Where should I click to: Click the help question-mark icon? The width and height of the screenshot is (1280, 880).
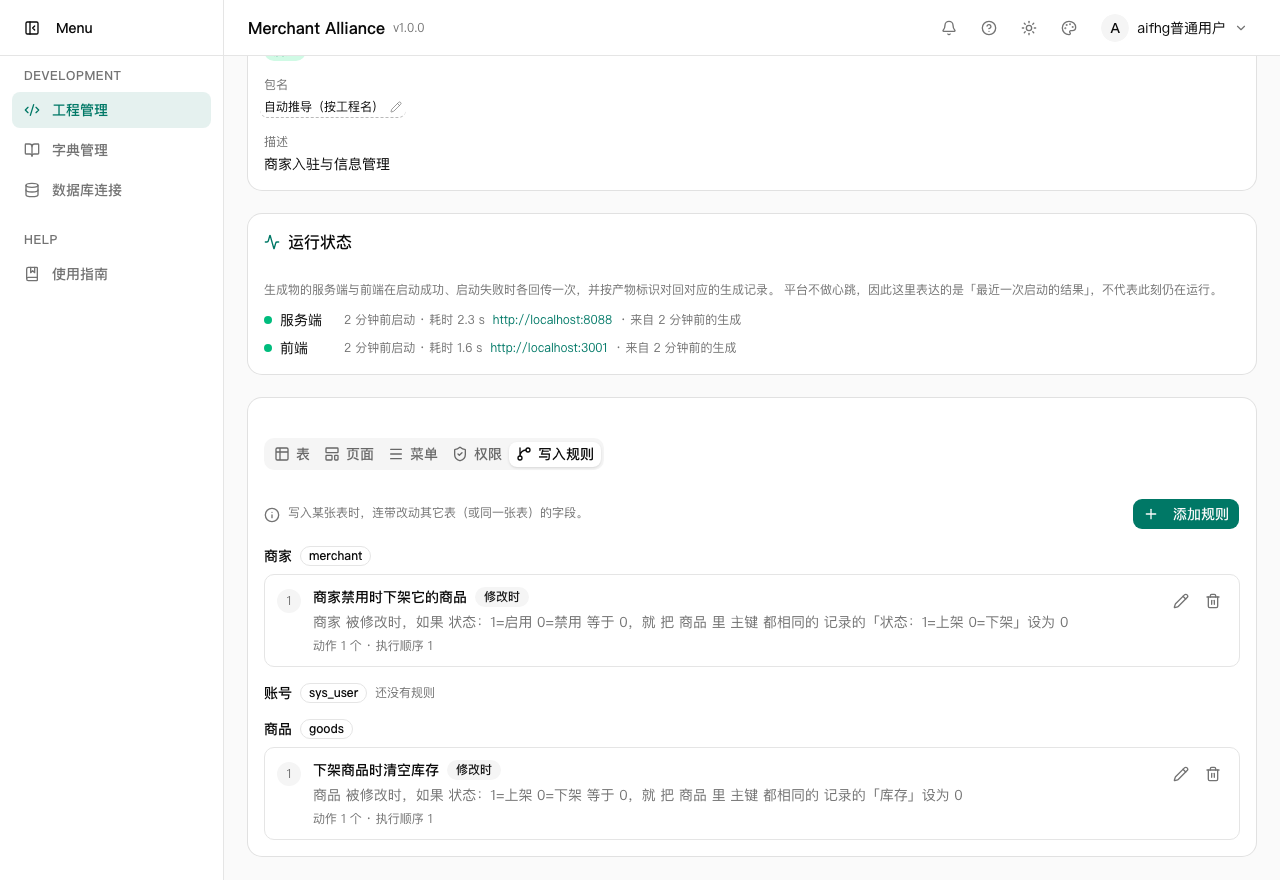pyautogui.click(x=989, y=28)
